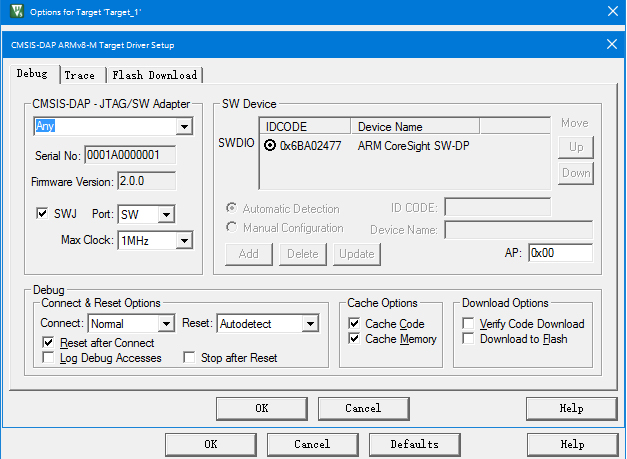The height and width of the screenshot is (459, 627).
Task: Click the Serial No field
Action: tap(130, 155)
